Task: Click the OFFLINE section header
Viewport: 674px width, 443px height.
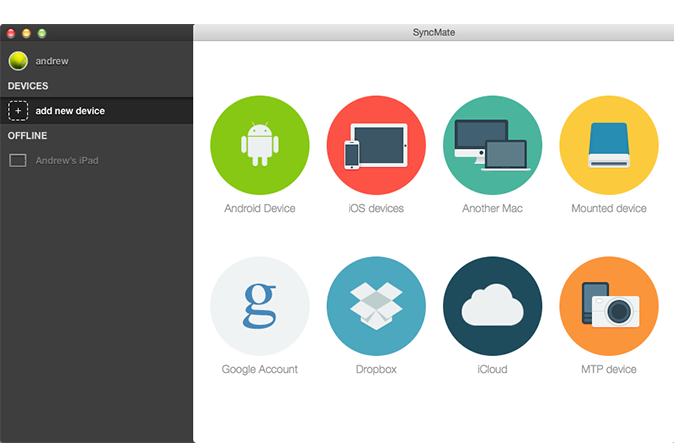Action: tap(28, 136)
